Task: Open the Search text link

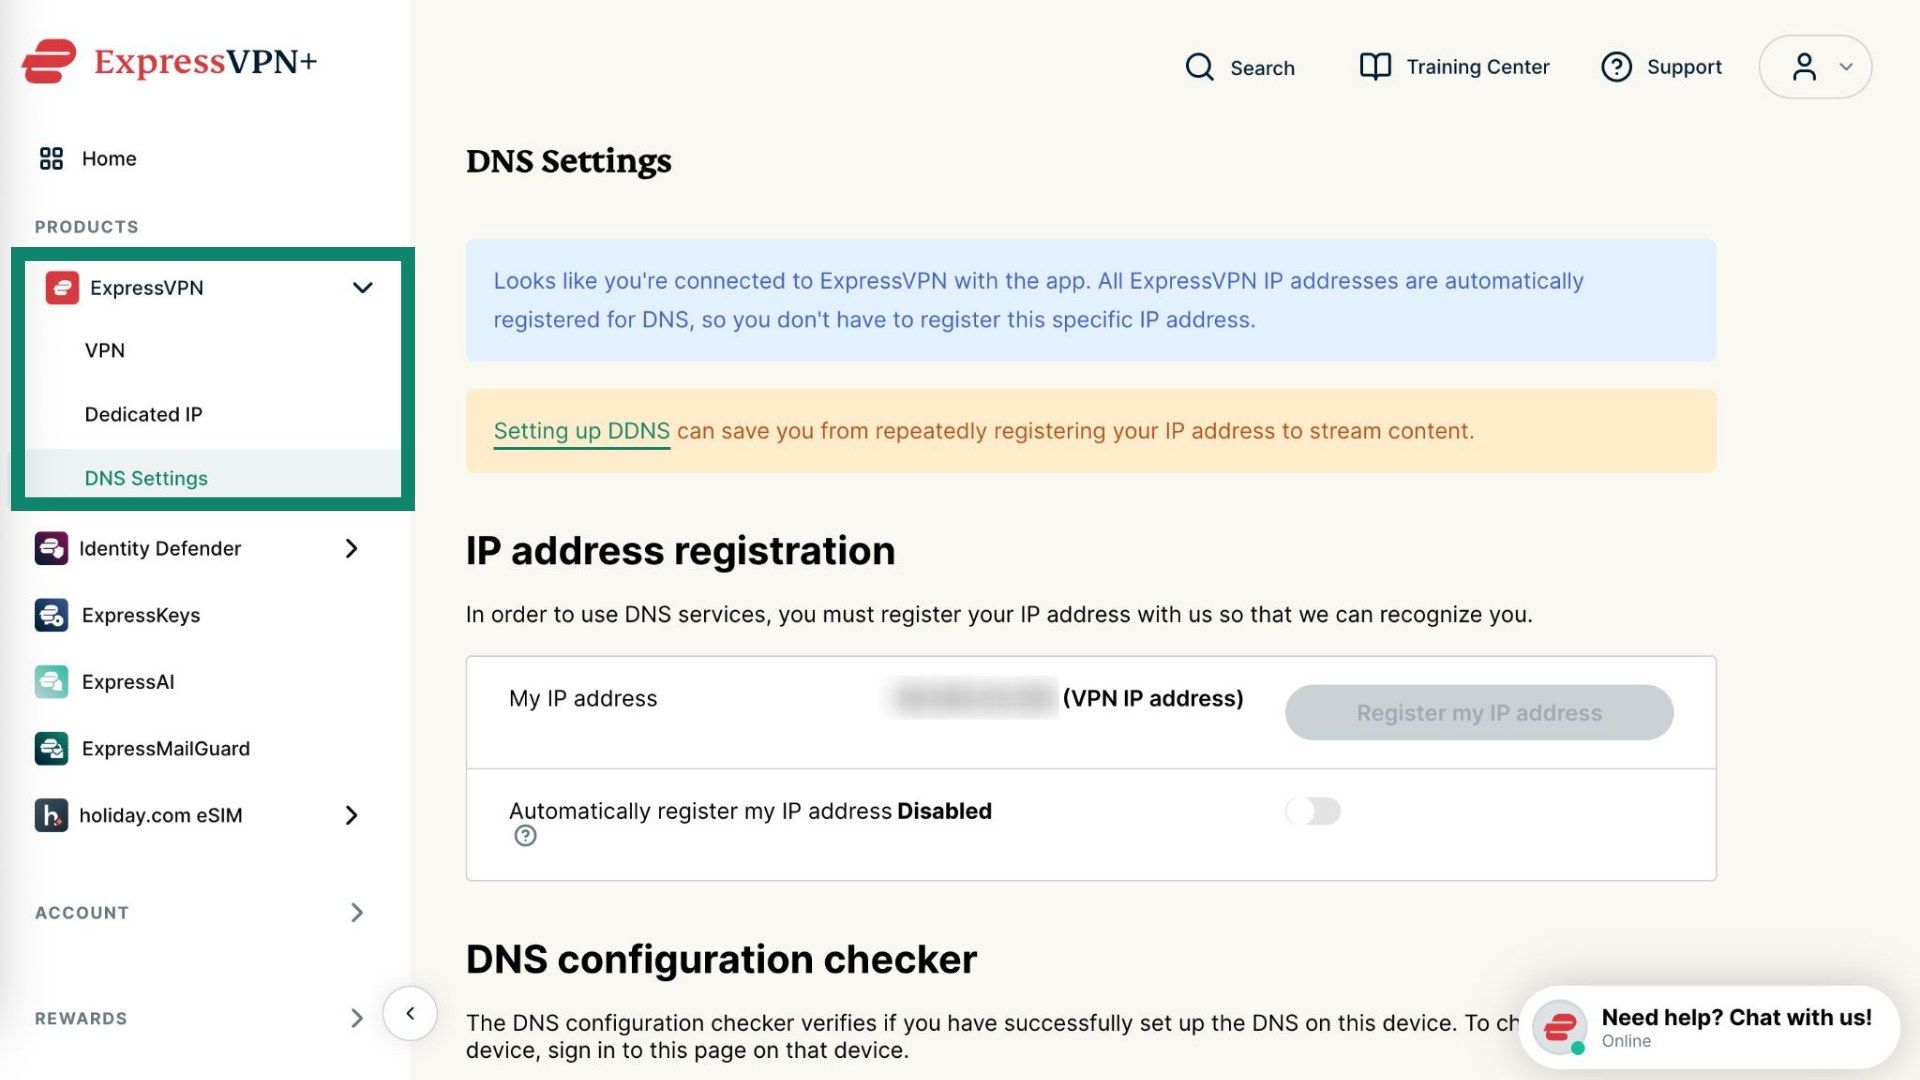Action: pyautogui.click(x=1262, y=68)
